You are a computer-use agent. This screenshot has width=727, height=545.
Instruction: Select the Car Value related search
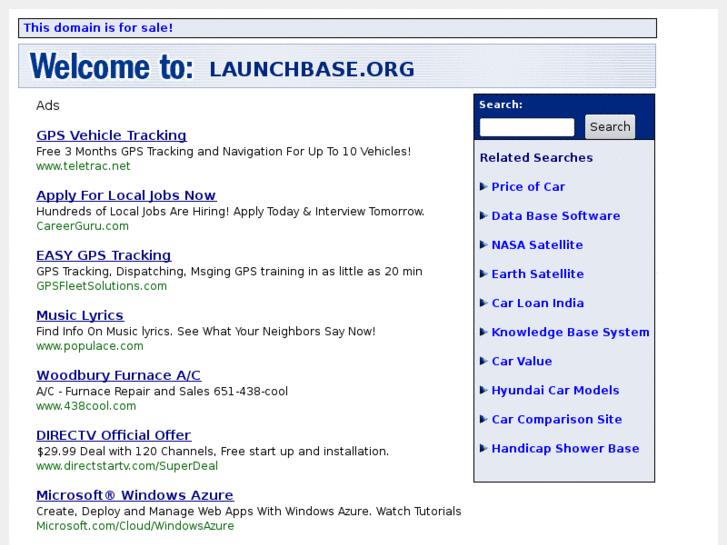coord(522,361)
